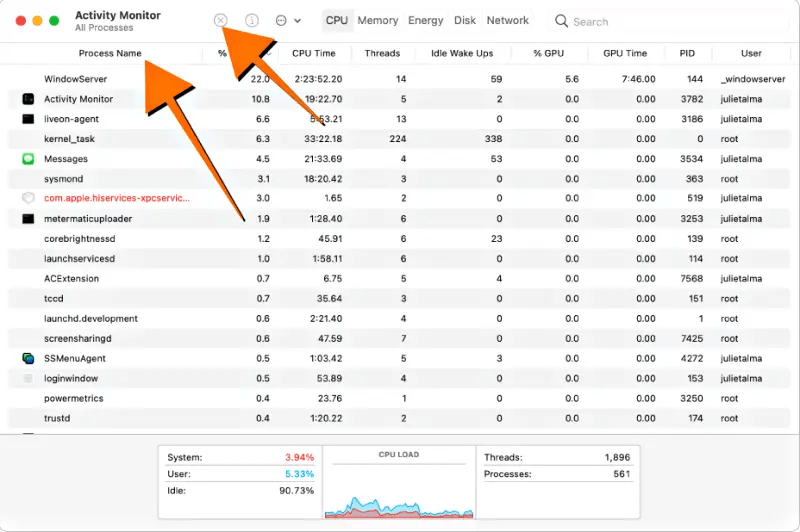Click the com.apple.hiservices shield icon
The height and width of the screenshot is (532, 800).
pyautogui.click(x=28, y=198)
